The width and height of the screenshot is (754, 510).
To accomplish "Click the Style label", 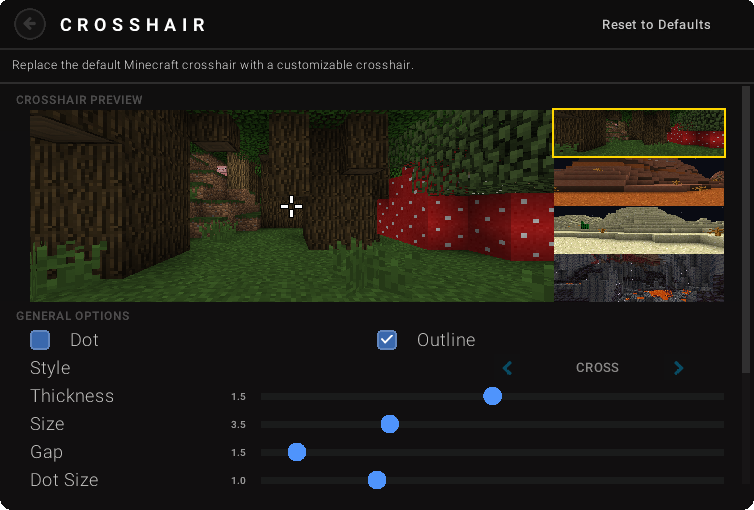I will click(50, 368).
